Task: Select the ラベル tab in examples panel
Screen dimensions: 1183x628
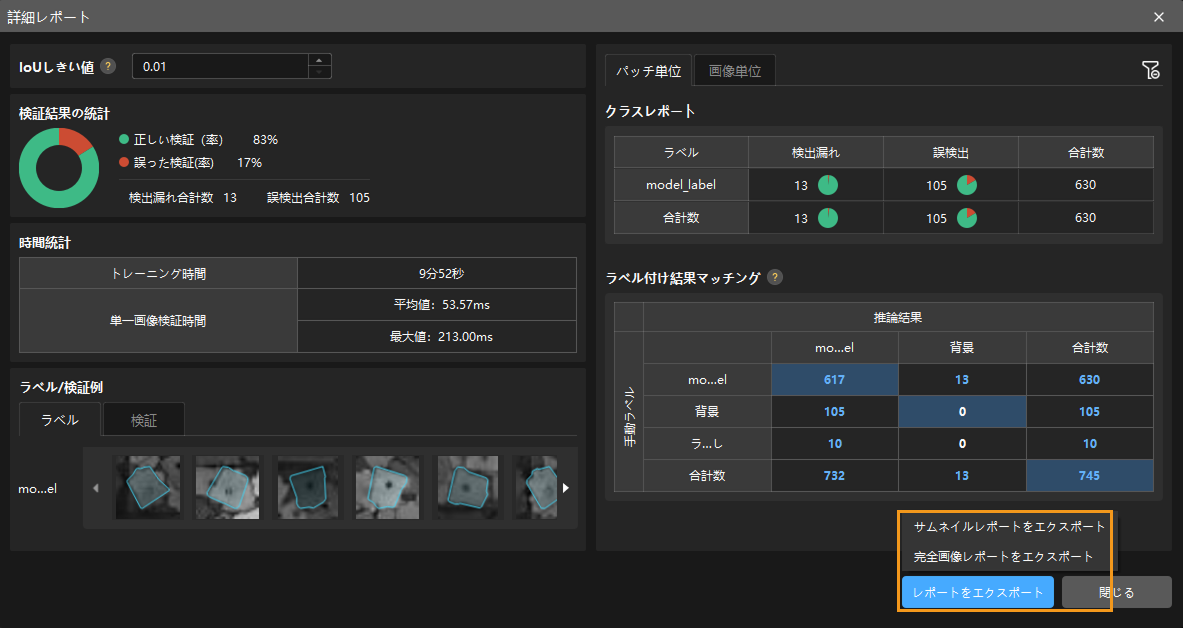Action: coord(60,420)
